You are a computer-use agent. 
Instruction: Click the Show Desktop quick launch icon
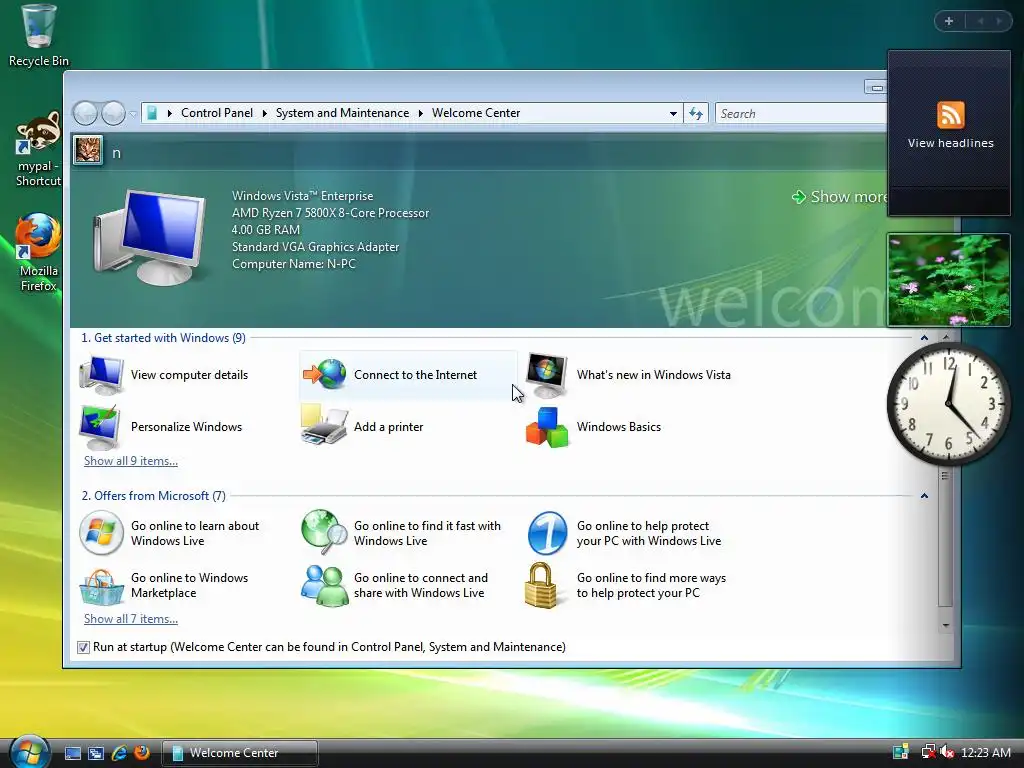click(72, 753)
